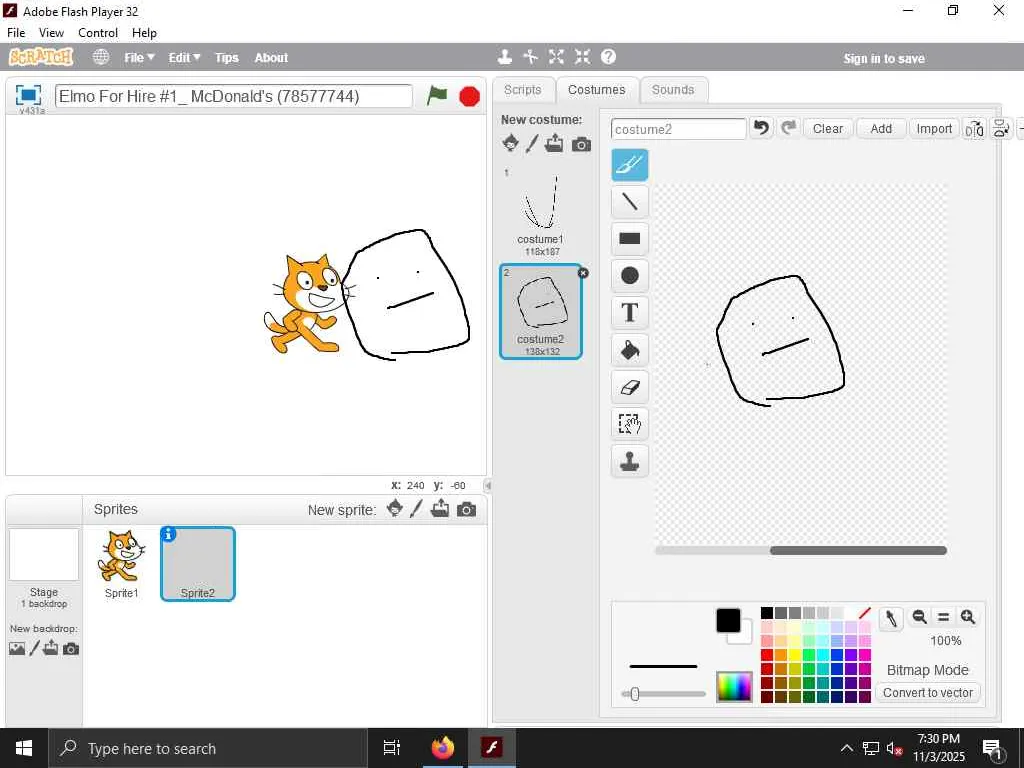Viewport: 1024px width, 768px height.
Task: Open Sprite2 info panel
Action: [x=168, y=534]
